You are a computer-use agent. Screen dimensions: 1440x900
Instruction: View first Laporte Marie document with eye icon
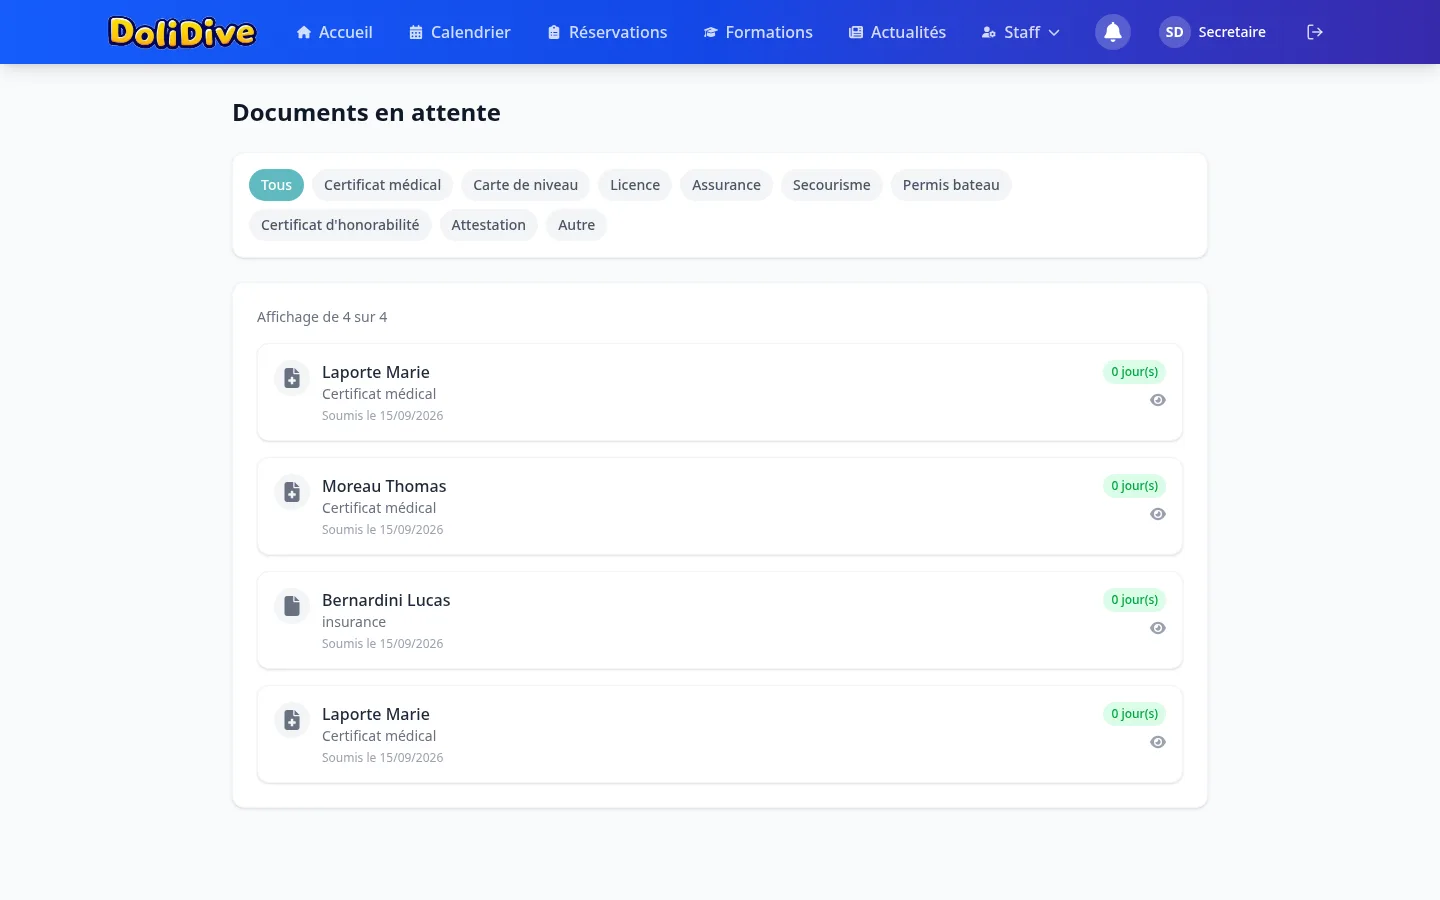tap(1158, 400)
